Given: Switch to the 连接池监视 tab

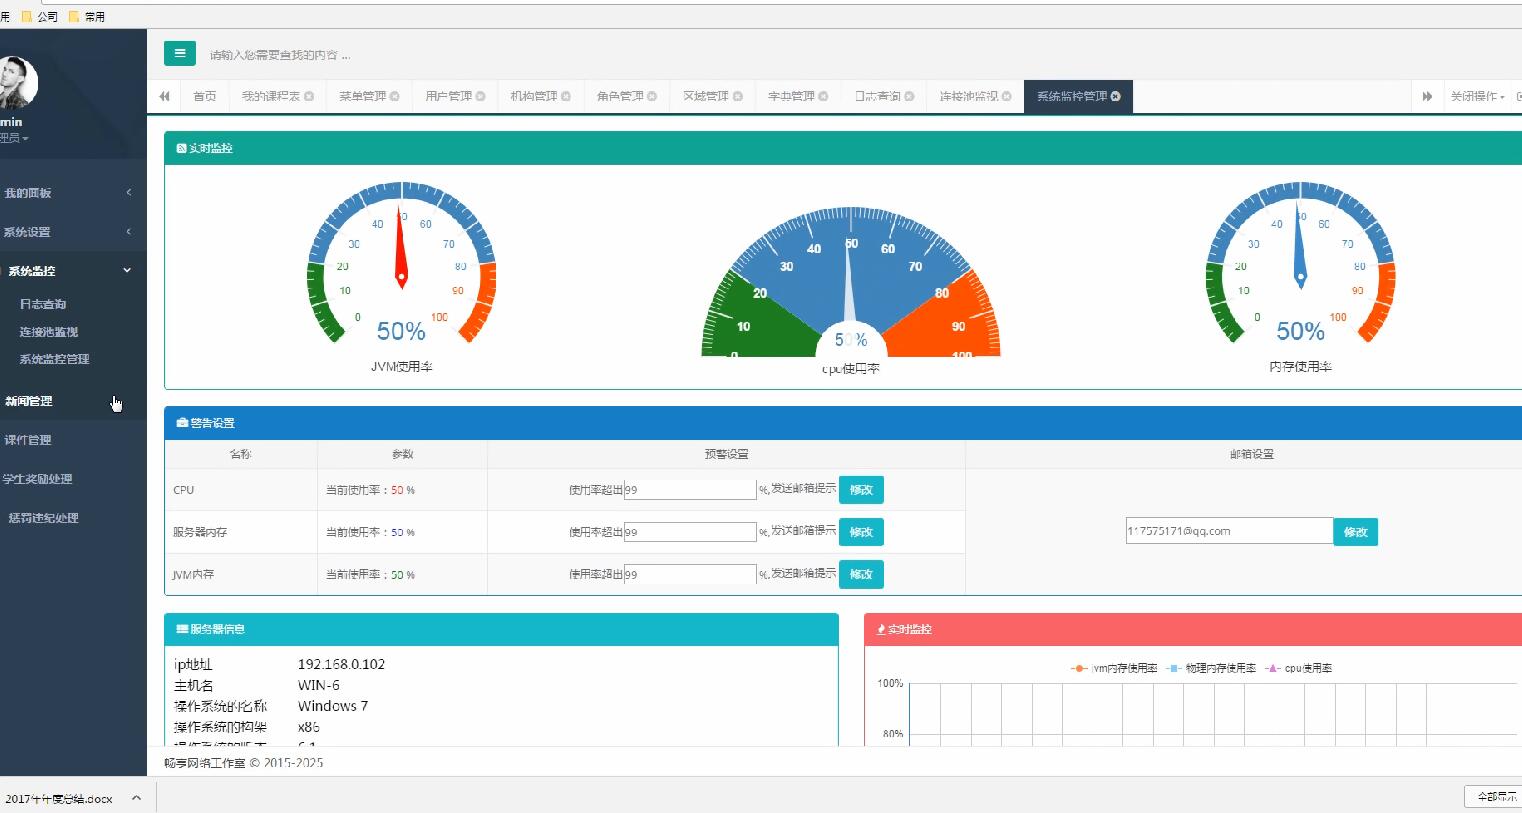Looking at the screenshot, I should click(x=968, y=96).
